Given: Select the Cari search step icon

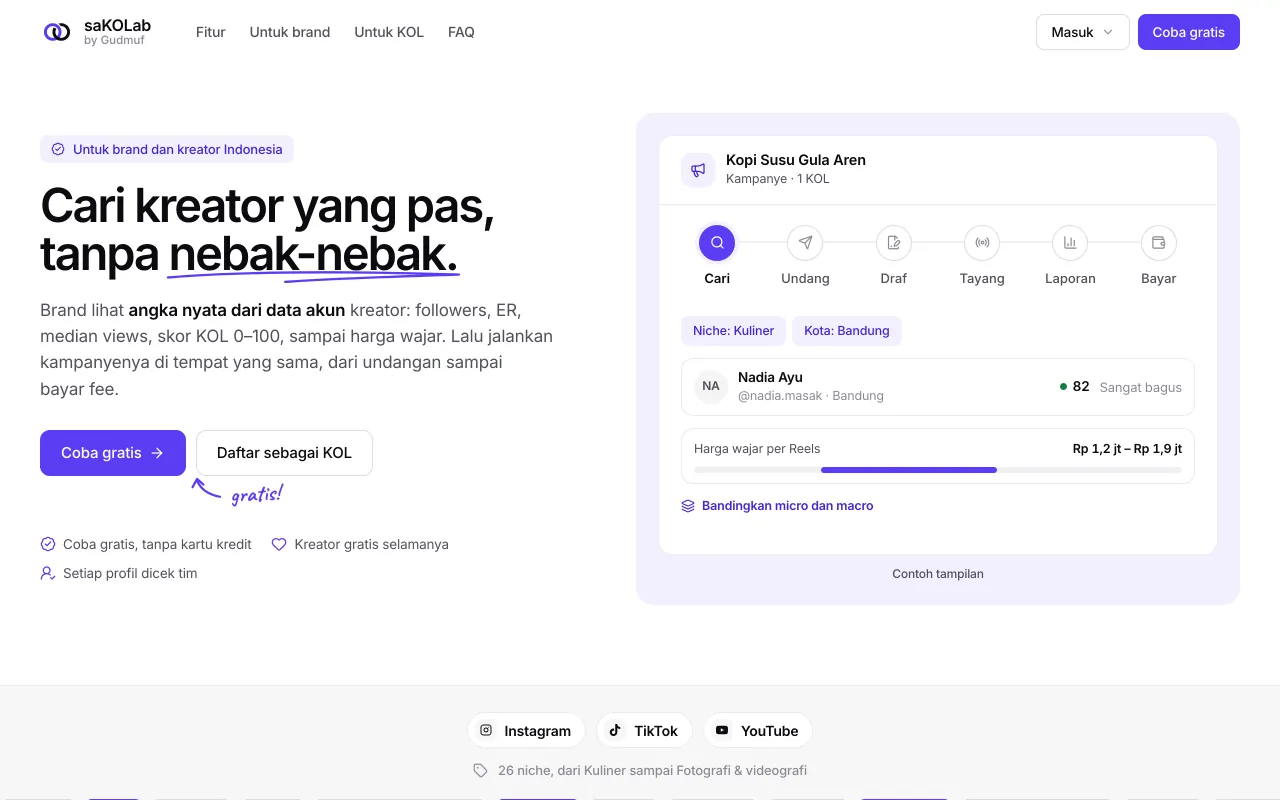Looking at the screenshot, I should 717,242.
